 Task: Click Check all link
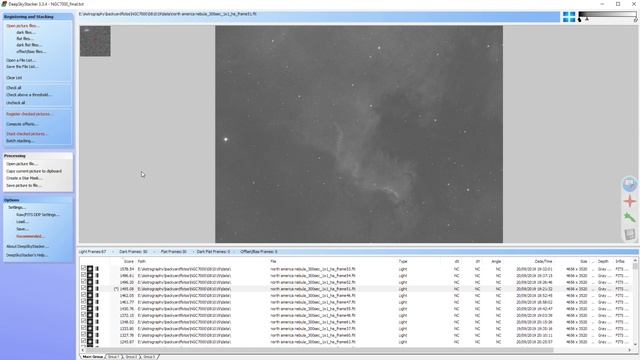click(14, 88)
